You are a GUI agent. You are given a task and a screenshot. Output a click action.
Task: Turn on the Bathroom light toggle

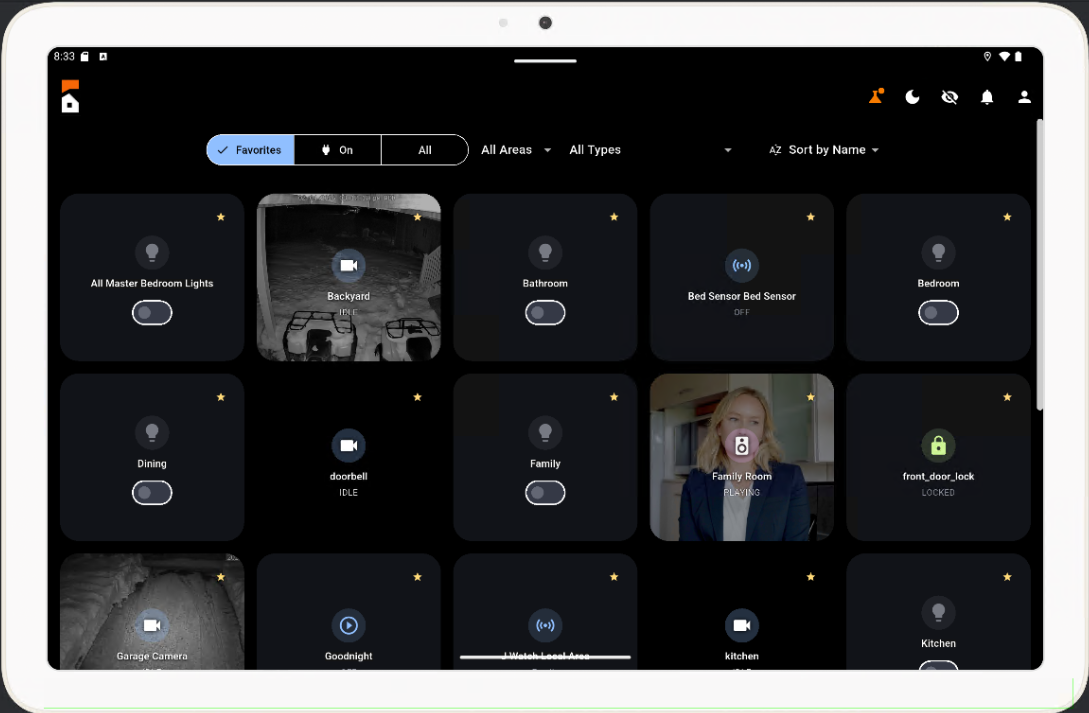545,312
